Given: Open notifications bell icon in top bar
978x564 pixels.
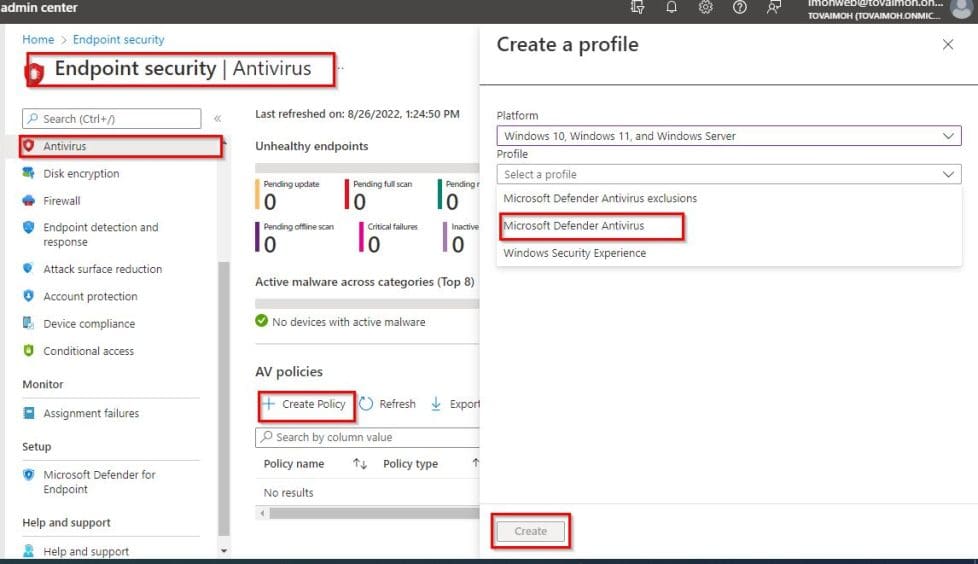Looking at the screenshot, I should 671,7.
